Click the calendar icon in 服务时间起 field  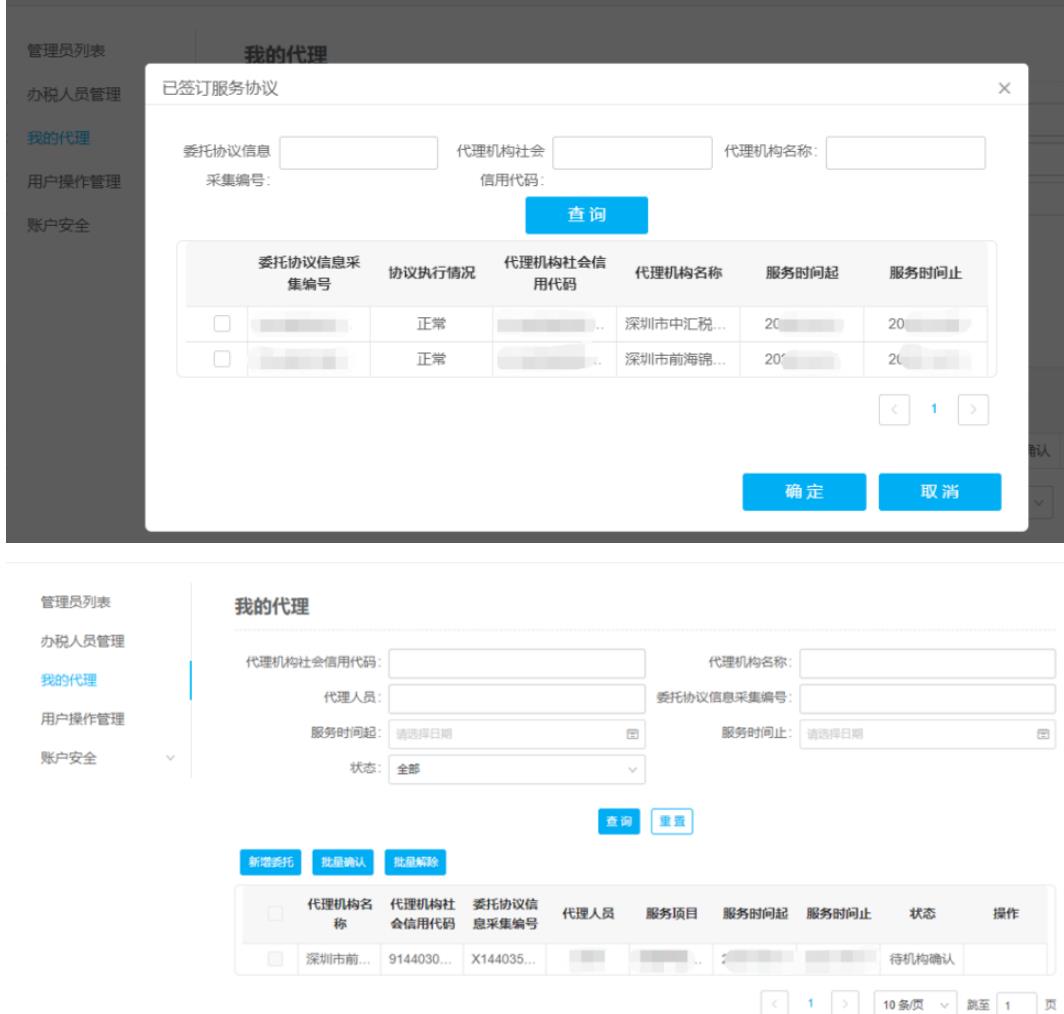click(x=631, y=733)
